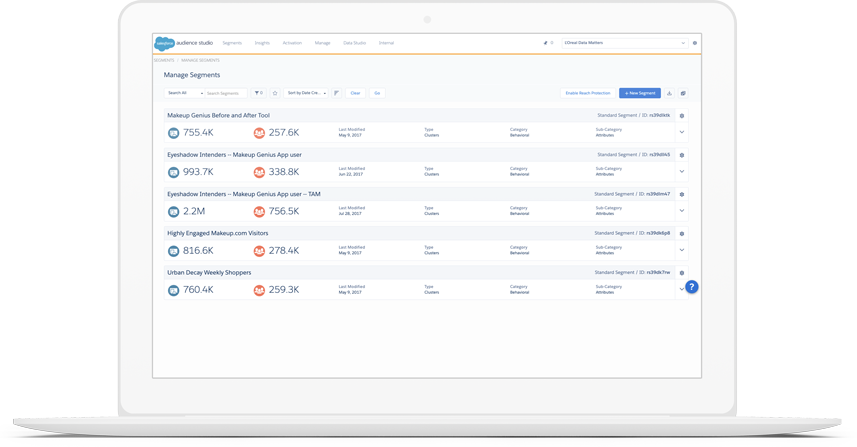Click the download segments icon
Image resolution: width=857 pixels, height=447 pixels.
[669, 93]
